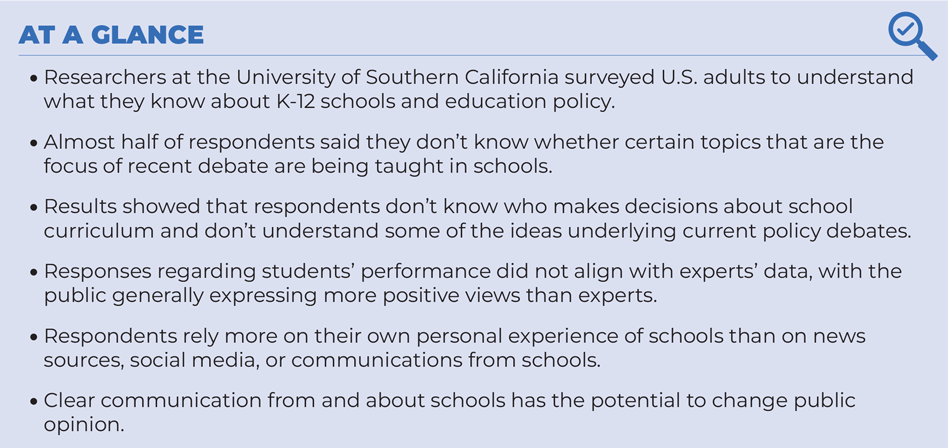Click the bullet dot before "Researchers"
This screenshot has width=950, height=448.
36,78
